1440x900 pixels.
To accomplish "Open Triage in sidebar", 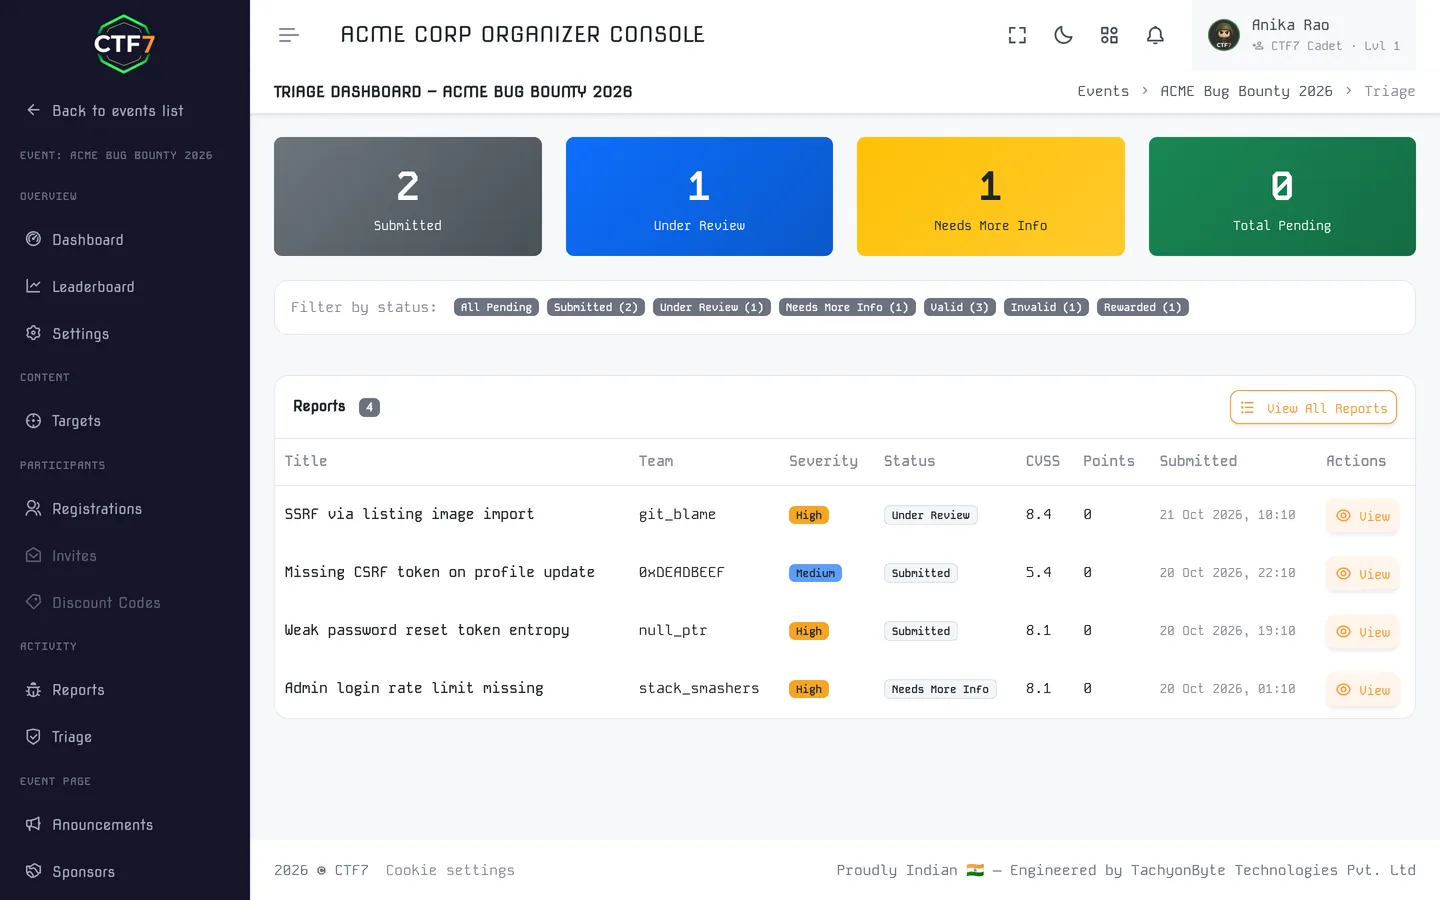I will pyautogui.click(x=59, y=737).
